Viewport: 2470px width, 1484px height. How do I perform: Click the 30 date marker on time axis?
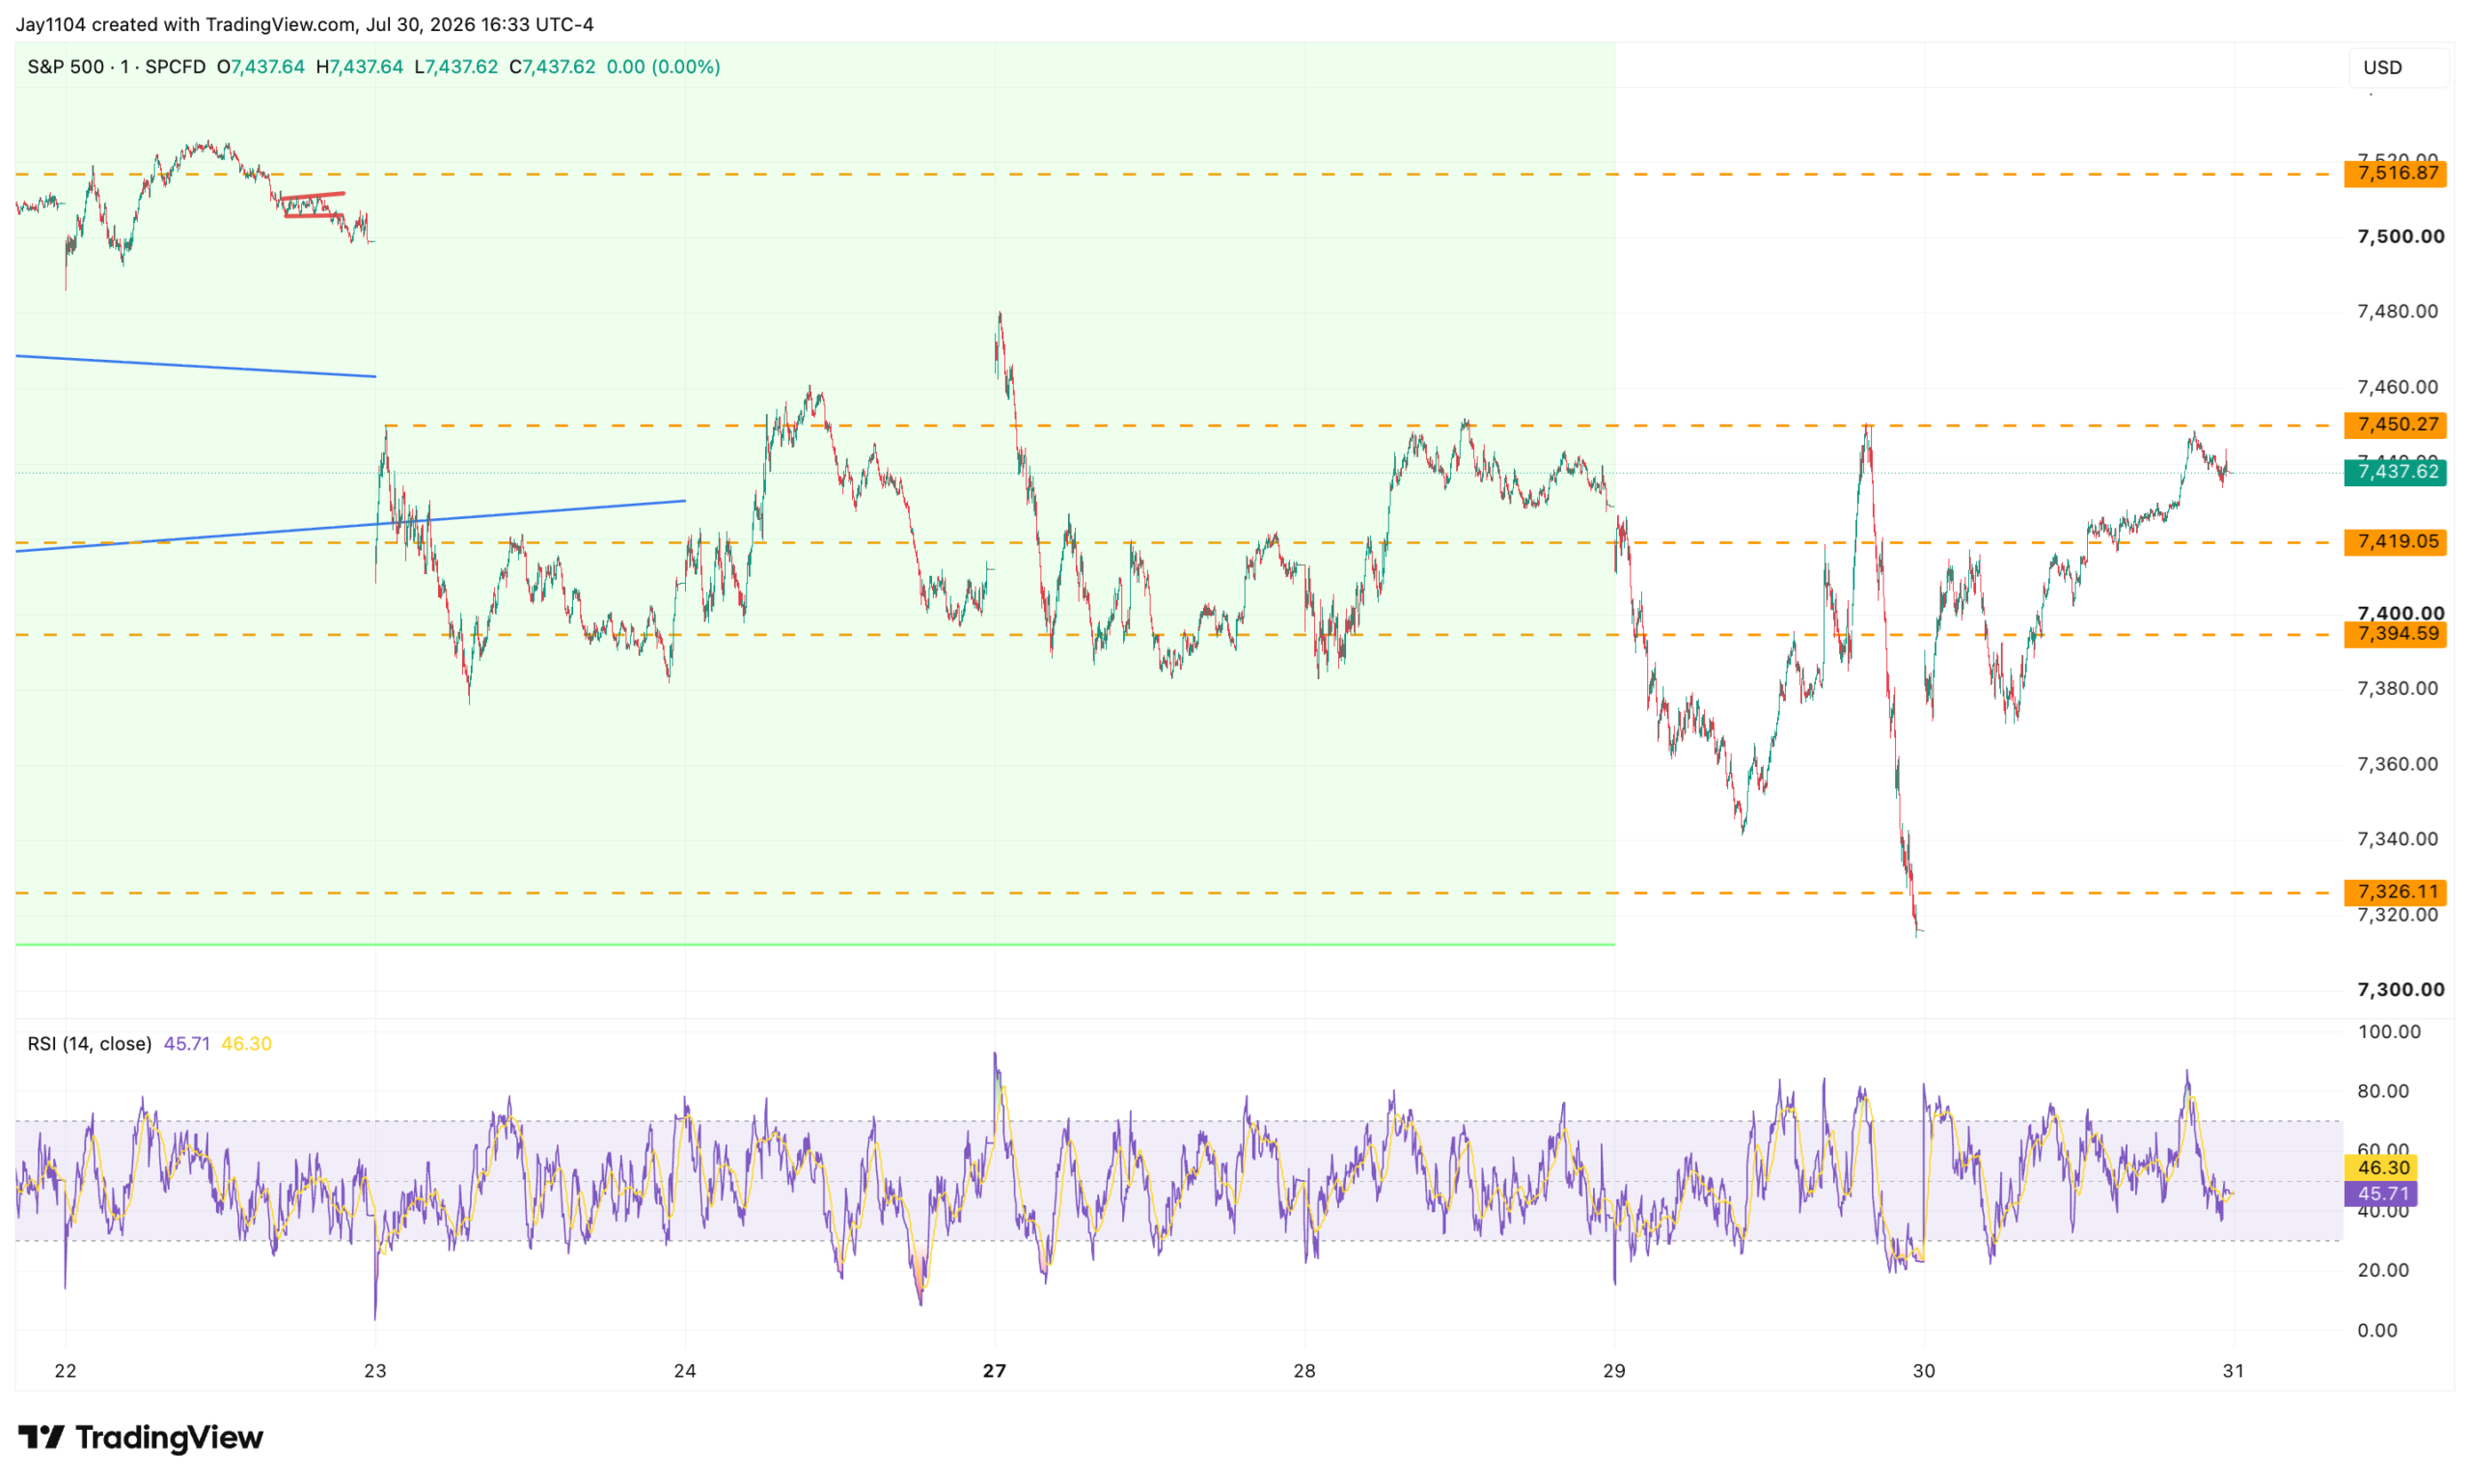tap(1923, 1371)
